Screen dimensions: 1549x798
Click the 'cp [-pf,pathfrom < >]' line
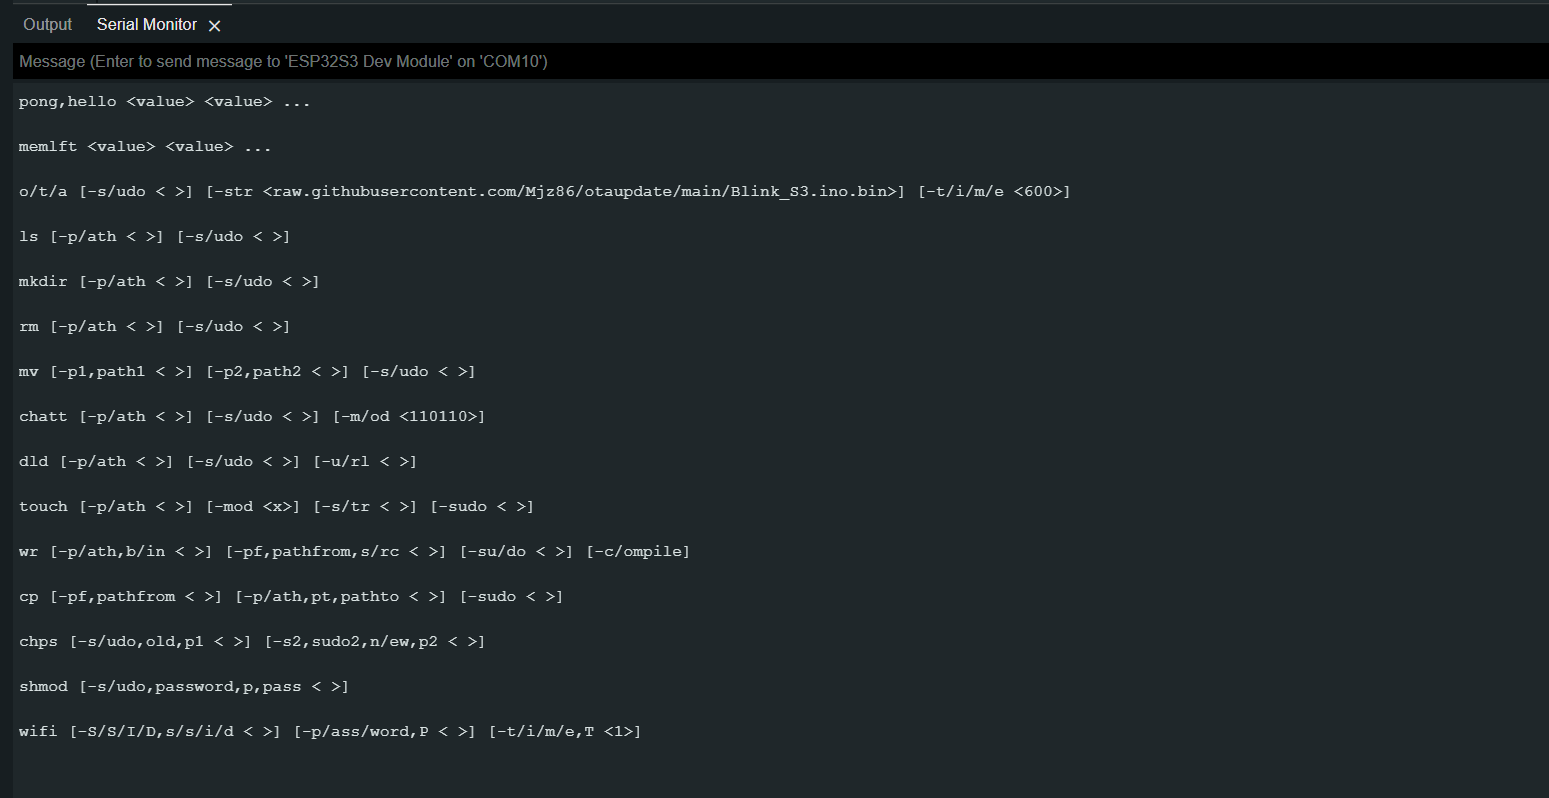(291, 597)
